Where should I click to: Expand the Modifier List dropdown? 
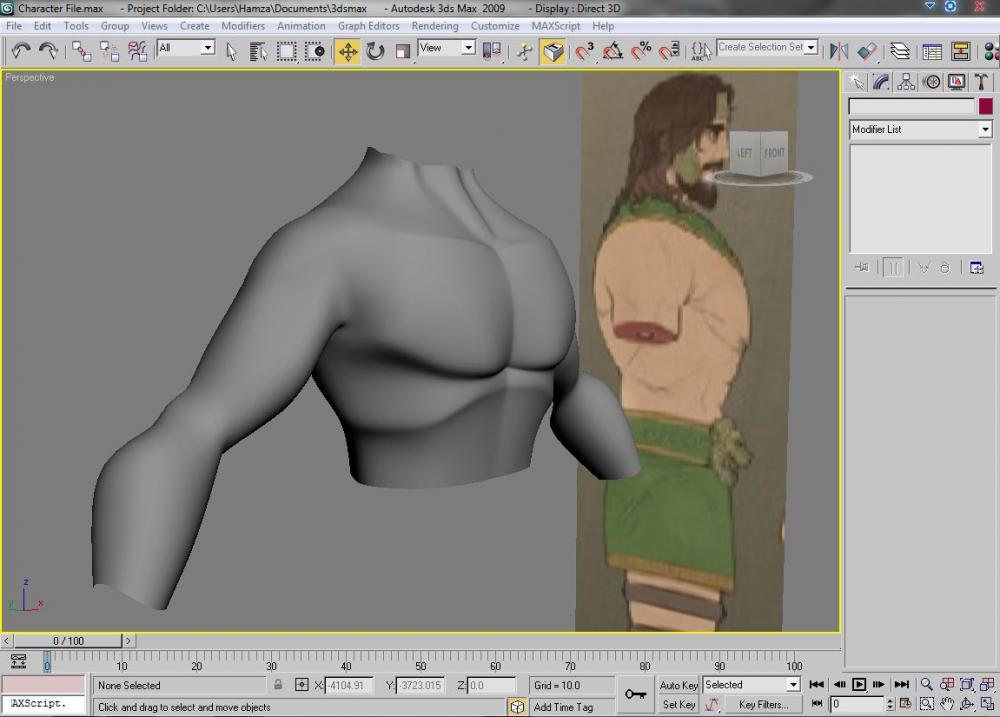[984, 130]
